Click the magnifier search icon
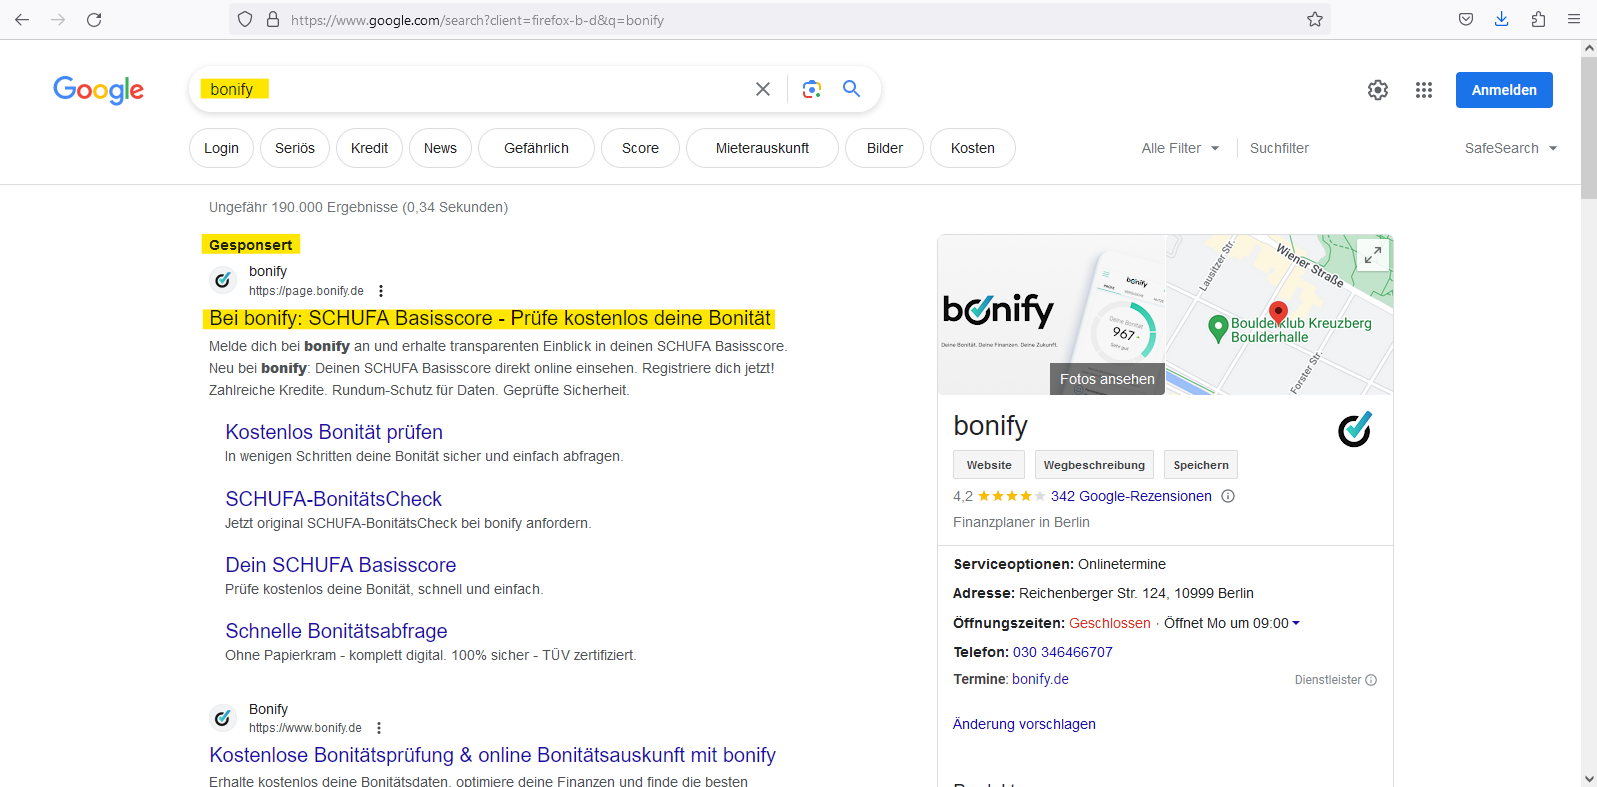 point(851,89)
